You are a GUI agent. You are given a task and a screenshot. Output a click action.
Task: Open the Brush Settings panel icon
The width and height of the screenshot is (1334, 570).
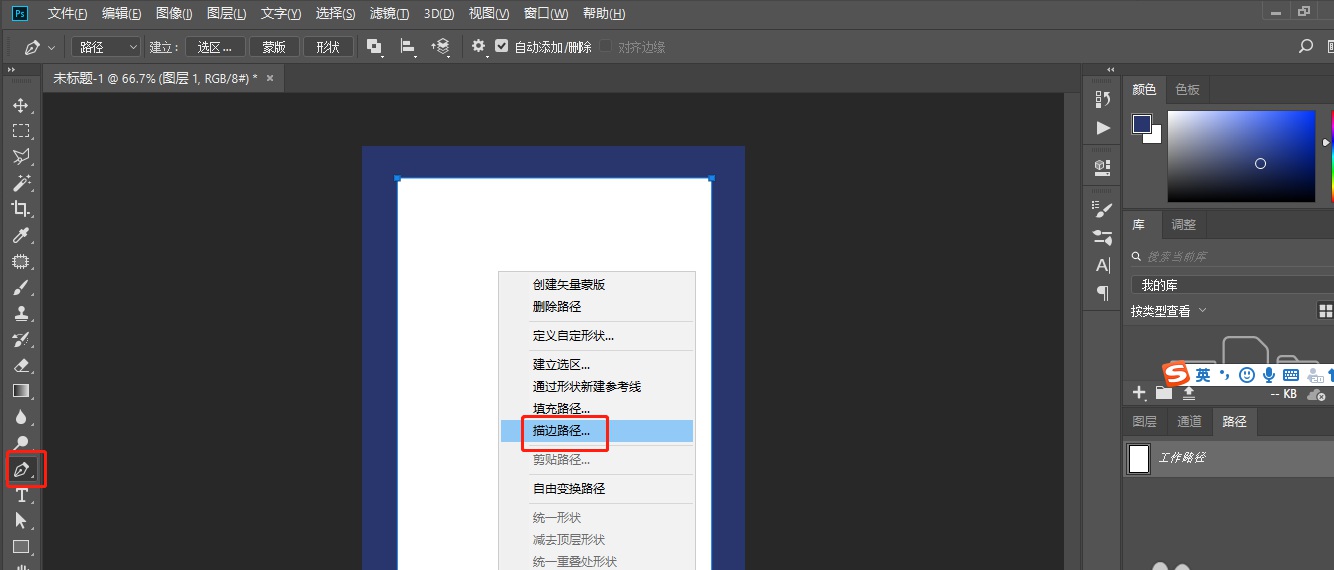pyautogui.click(x=1103, y=210)
